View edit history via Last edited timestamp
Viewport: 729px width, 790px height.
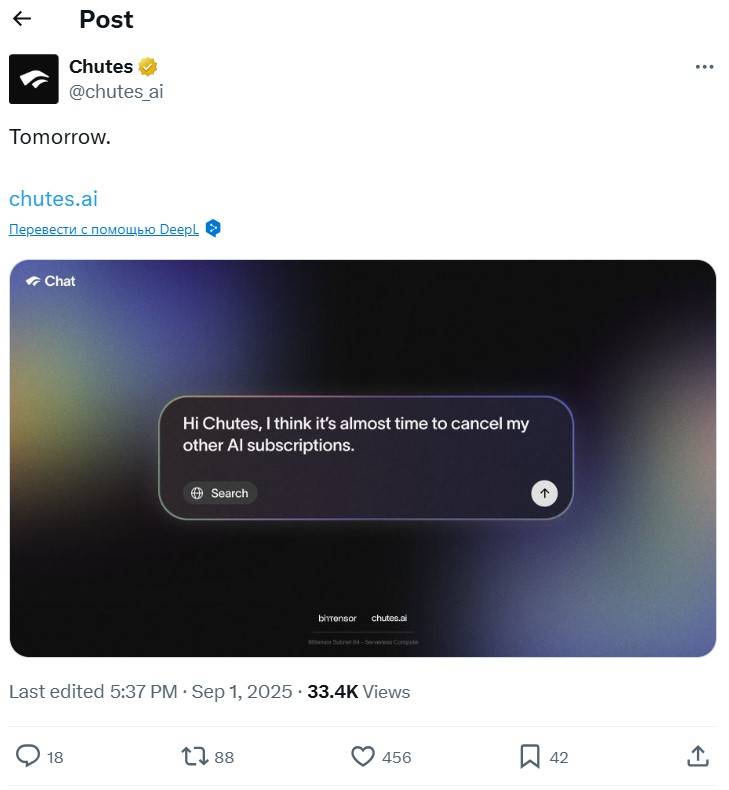150,691
